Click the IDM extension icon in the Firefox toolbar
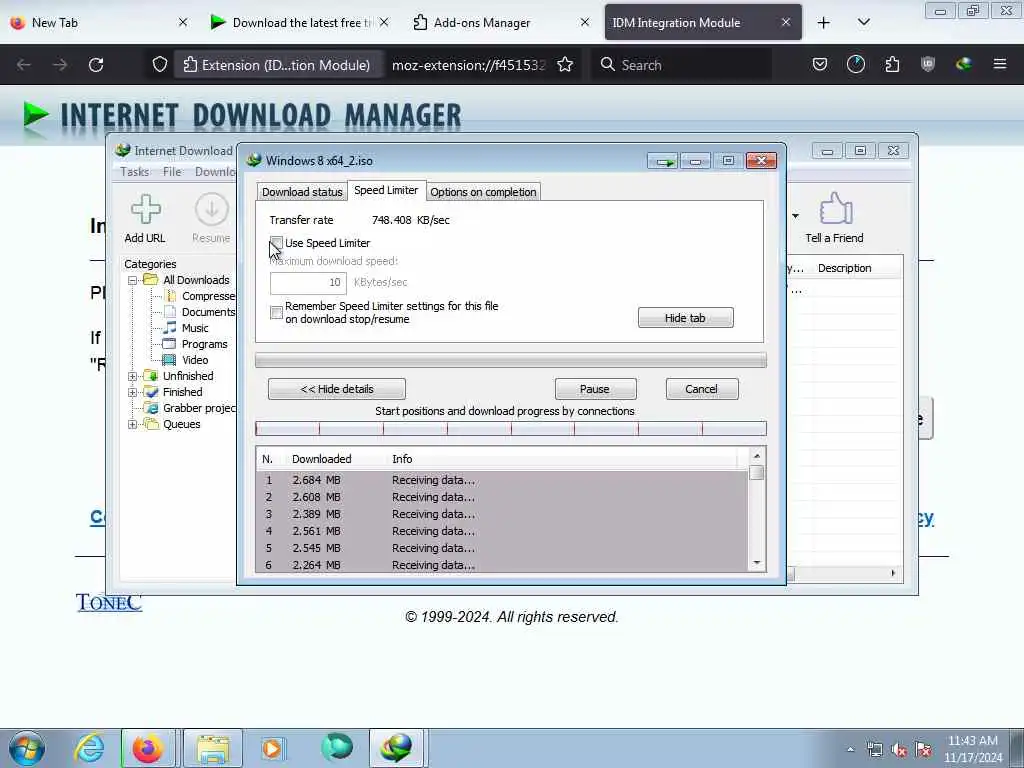Viewport: 1024px width, 768px height. 963,65
